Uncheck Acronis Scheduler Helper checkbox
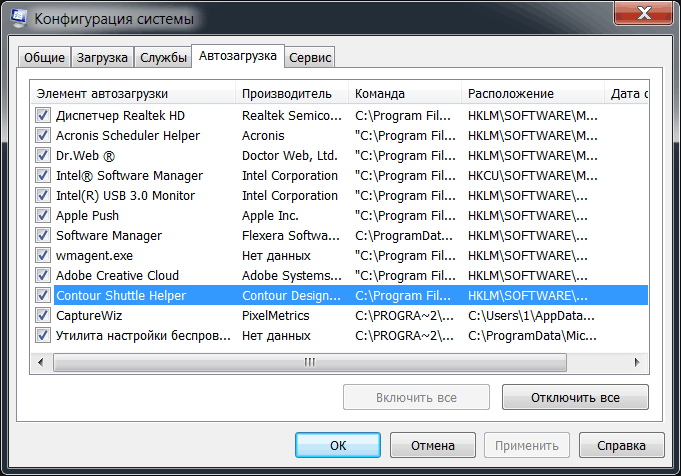Screen dimensions: 681x476 click(43, 136)
